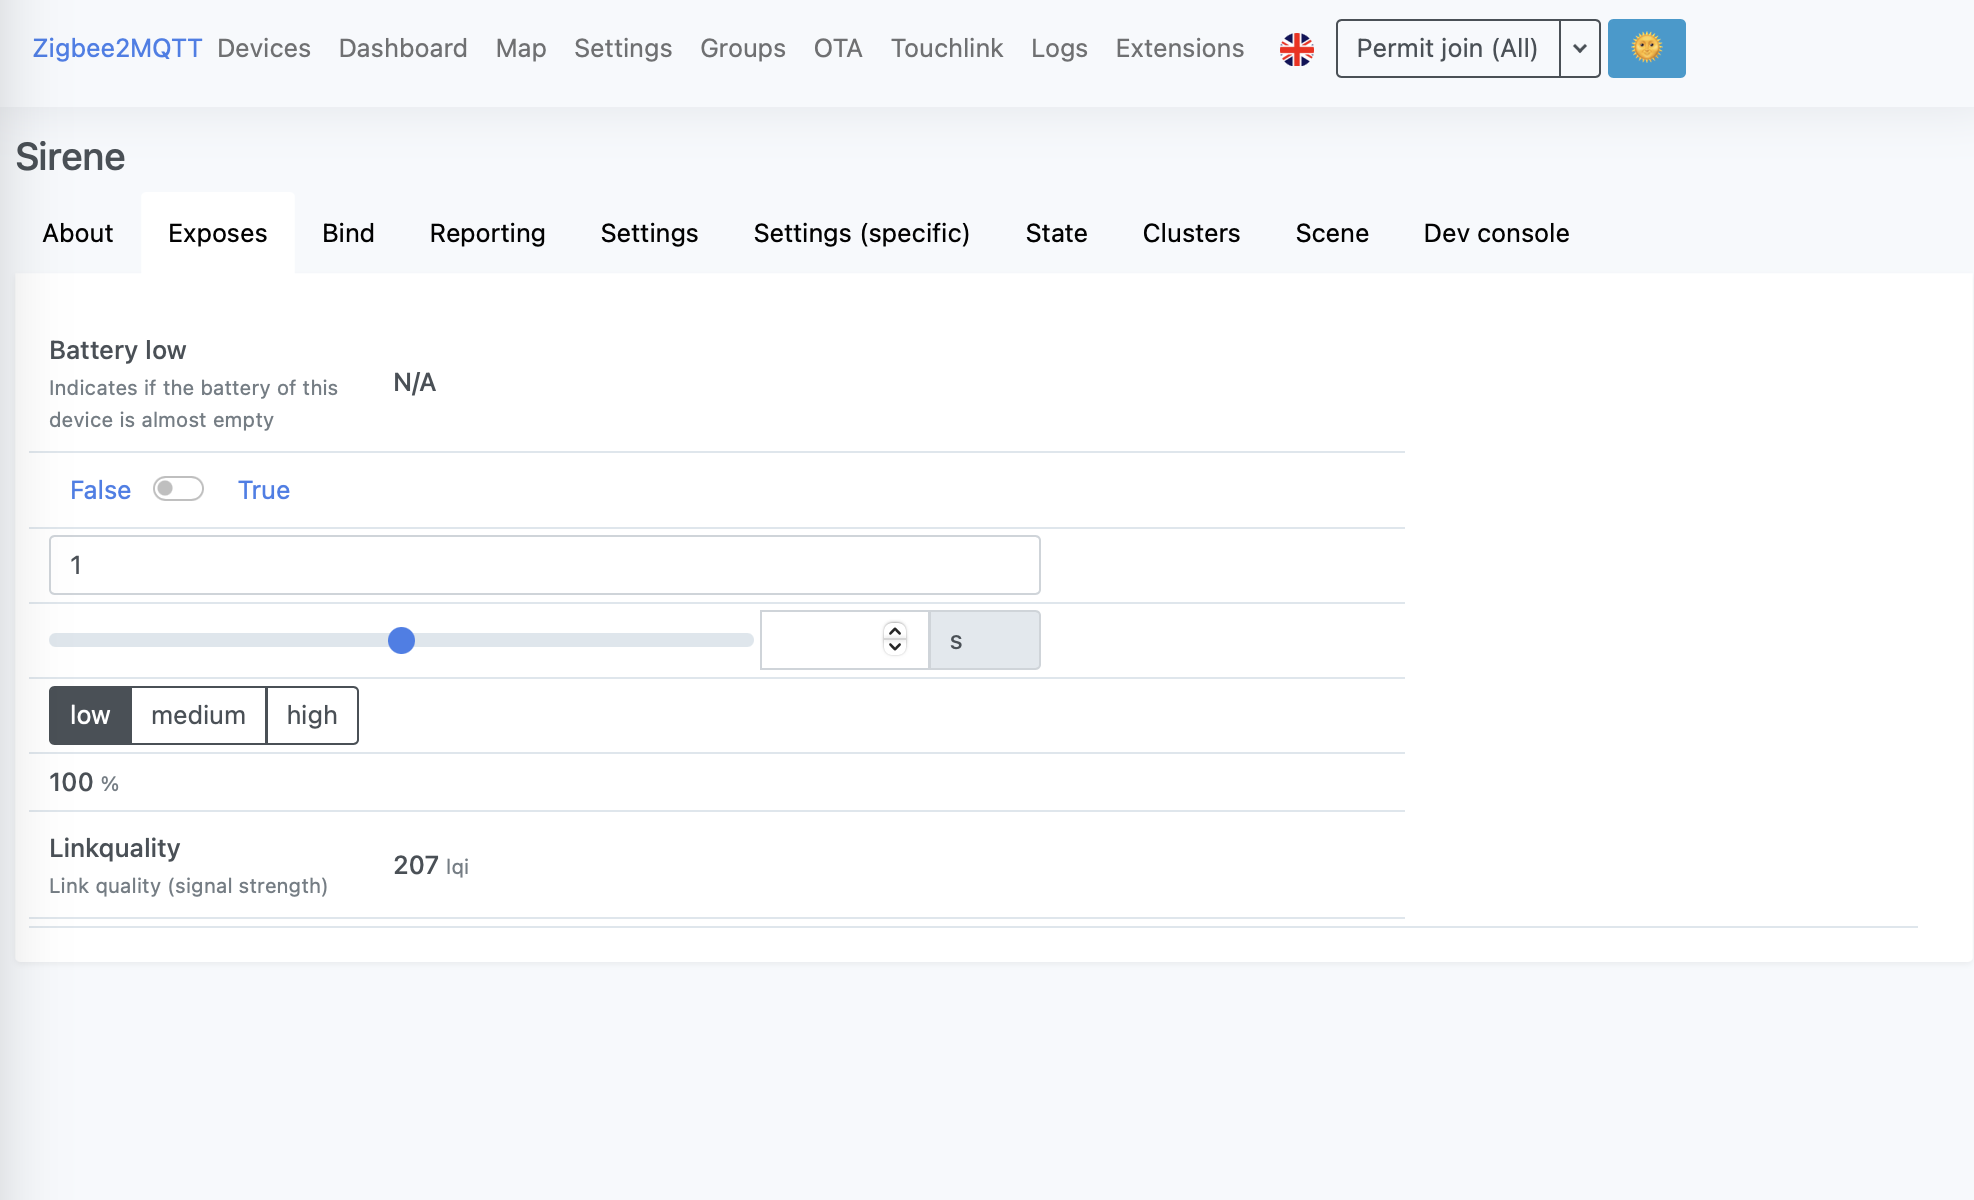This screenshot has height=1200, width=1974.
Task: Open the OTA updates page
Action: (x=837, y=48)
